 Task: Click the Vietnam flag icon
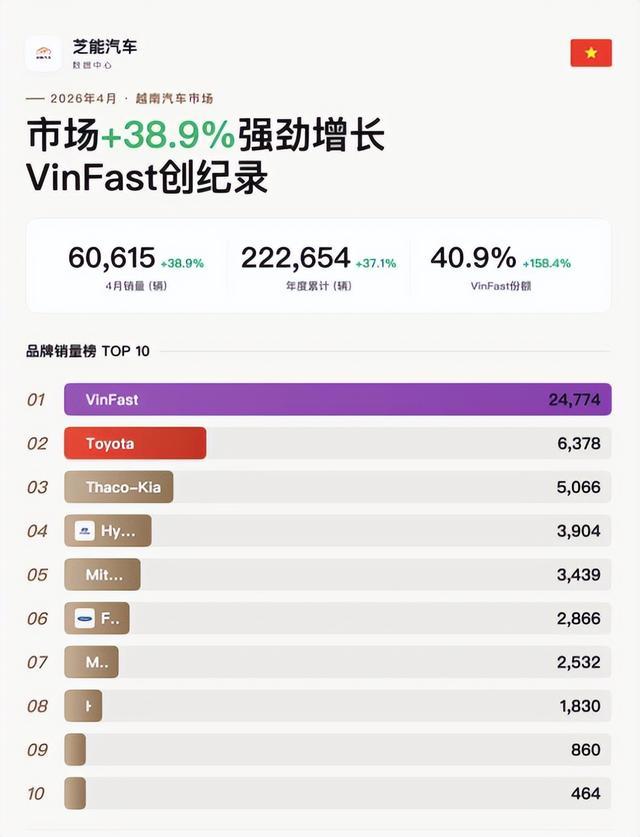(x=591, y=53)
